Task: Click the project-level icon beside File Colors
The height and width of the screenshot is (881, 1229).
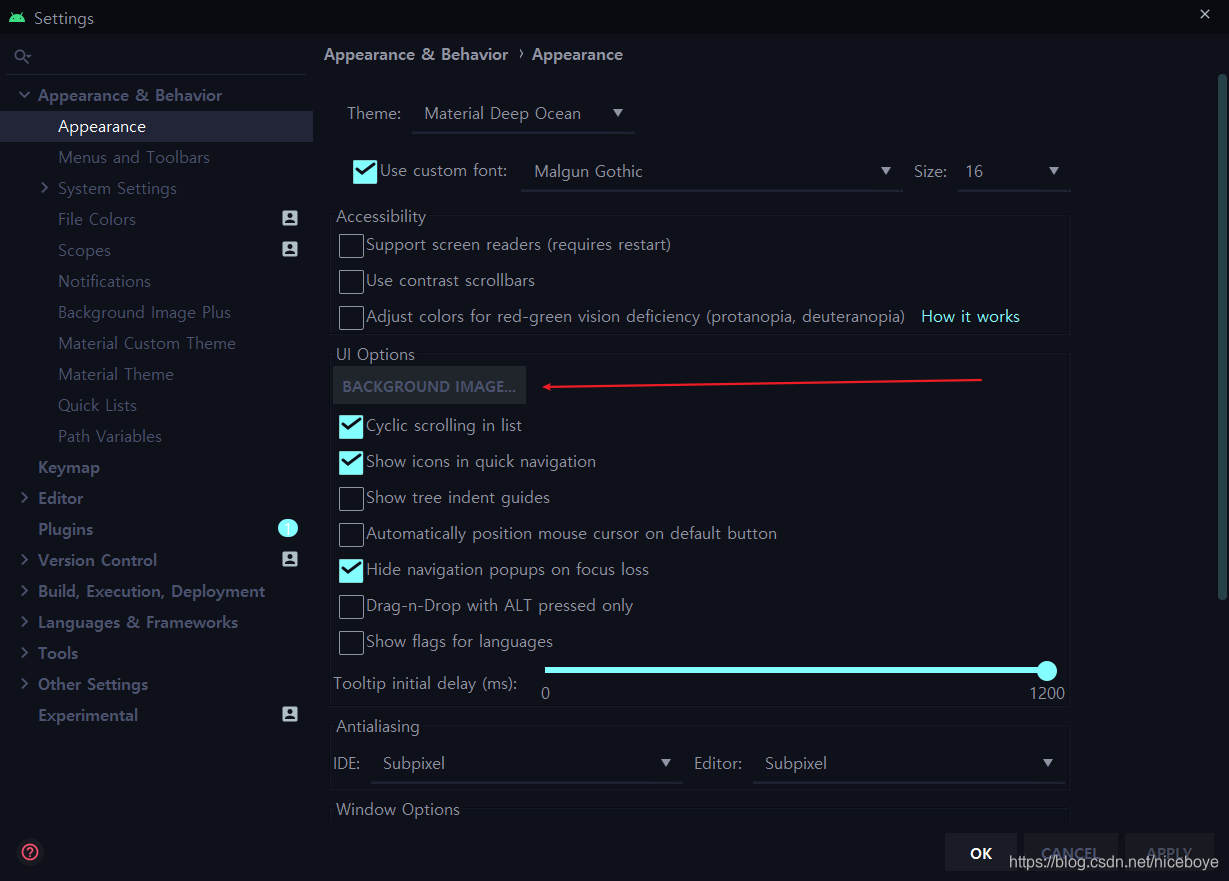Action: [x=290, y=218]
